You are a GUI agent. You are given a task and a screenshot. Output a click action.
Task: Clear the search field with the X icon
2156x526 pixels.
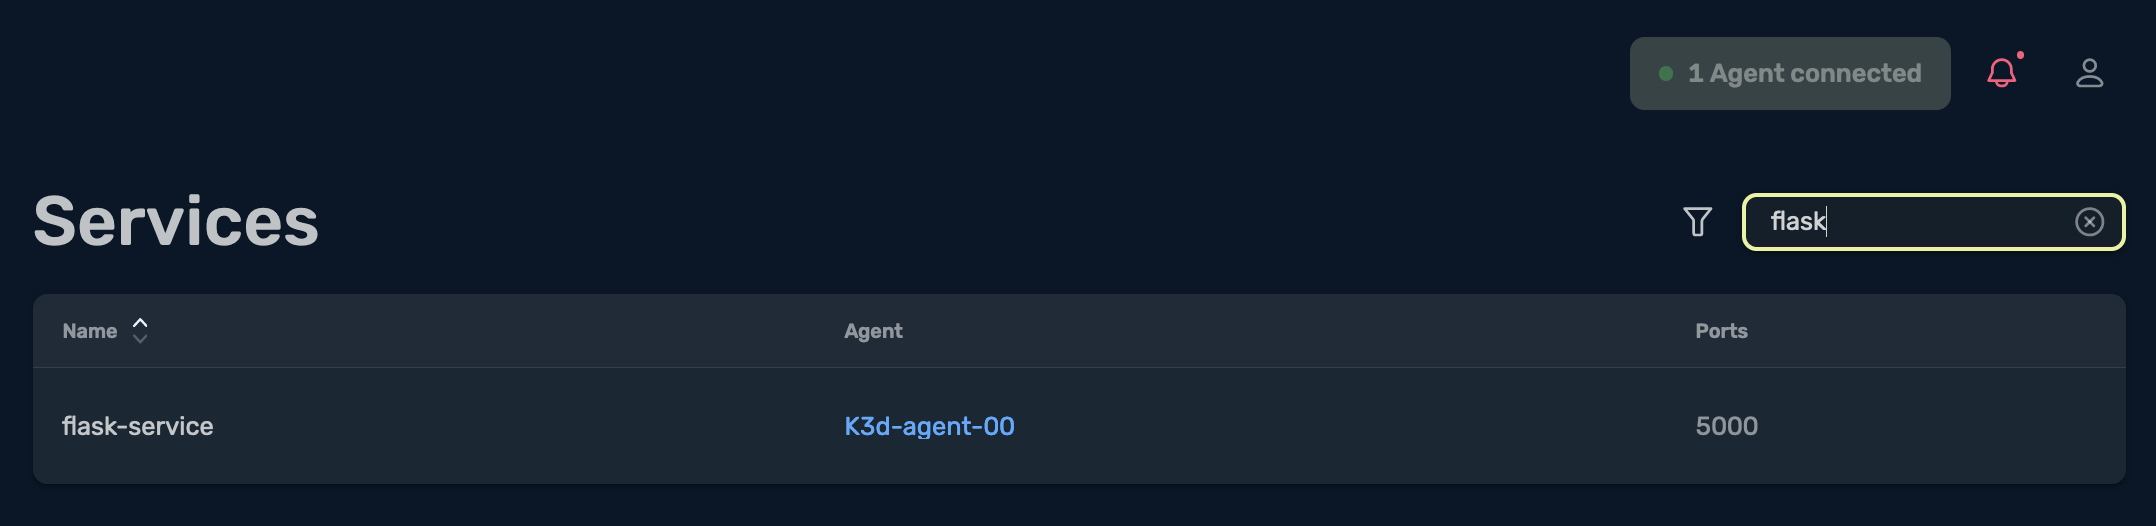pyautogui.click(x=2089, y=222)
